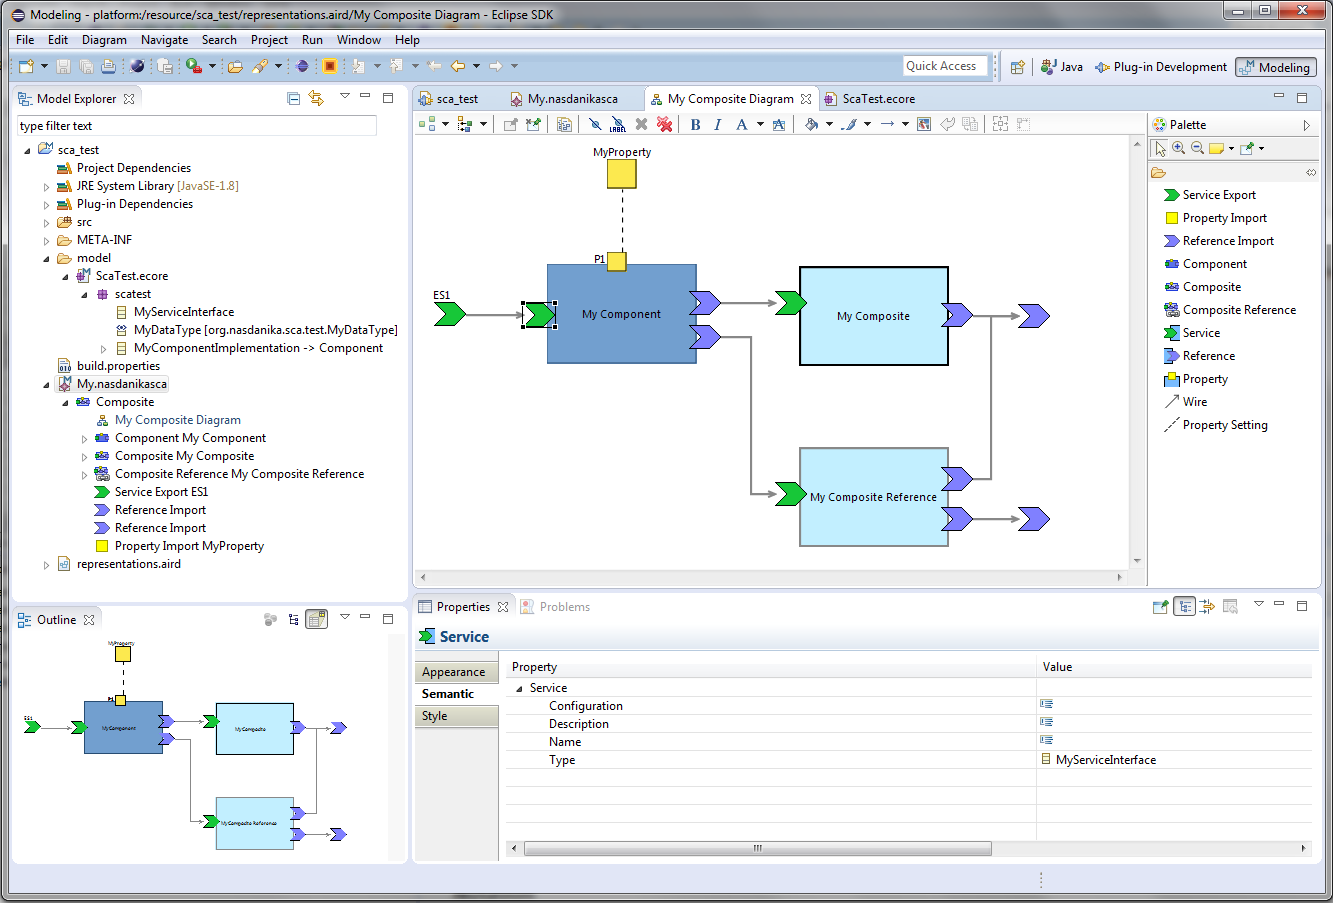The image size is (1333, 903).
Task: Toggle Show Categories in Properties view
Action: pyautogui.click(x=1184, y=606)
